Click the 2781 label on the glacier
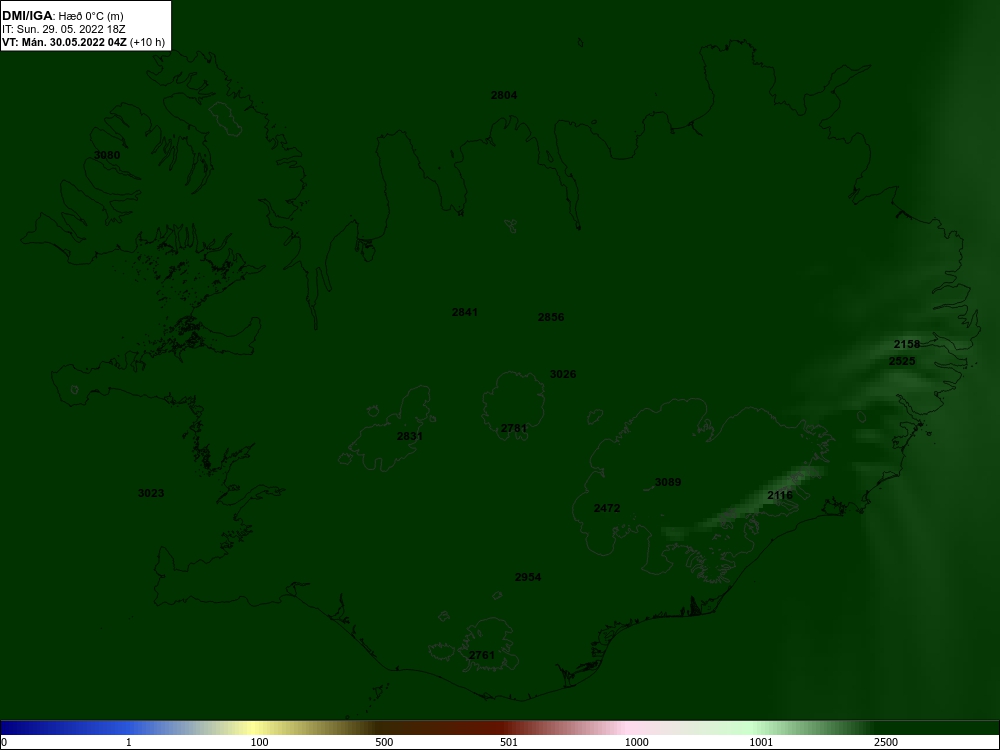 (513, 428)
